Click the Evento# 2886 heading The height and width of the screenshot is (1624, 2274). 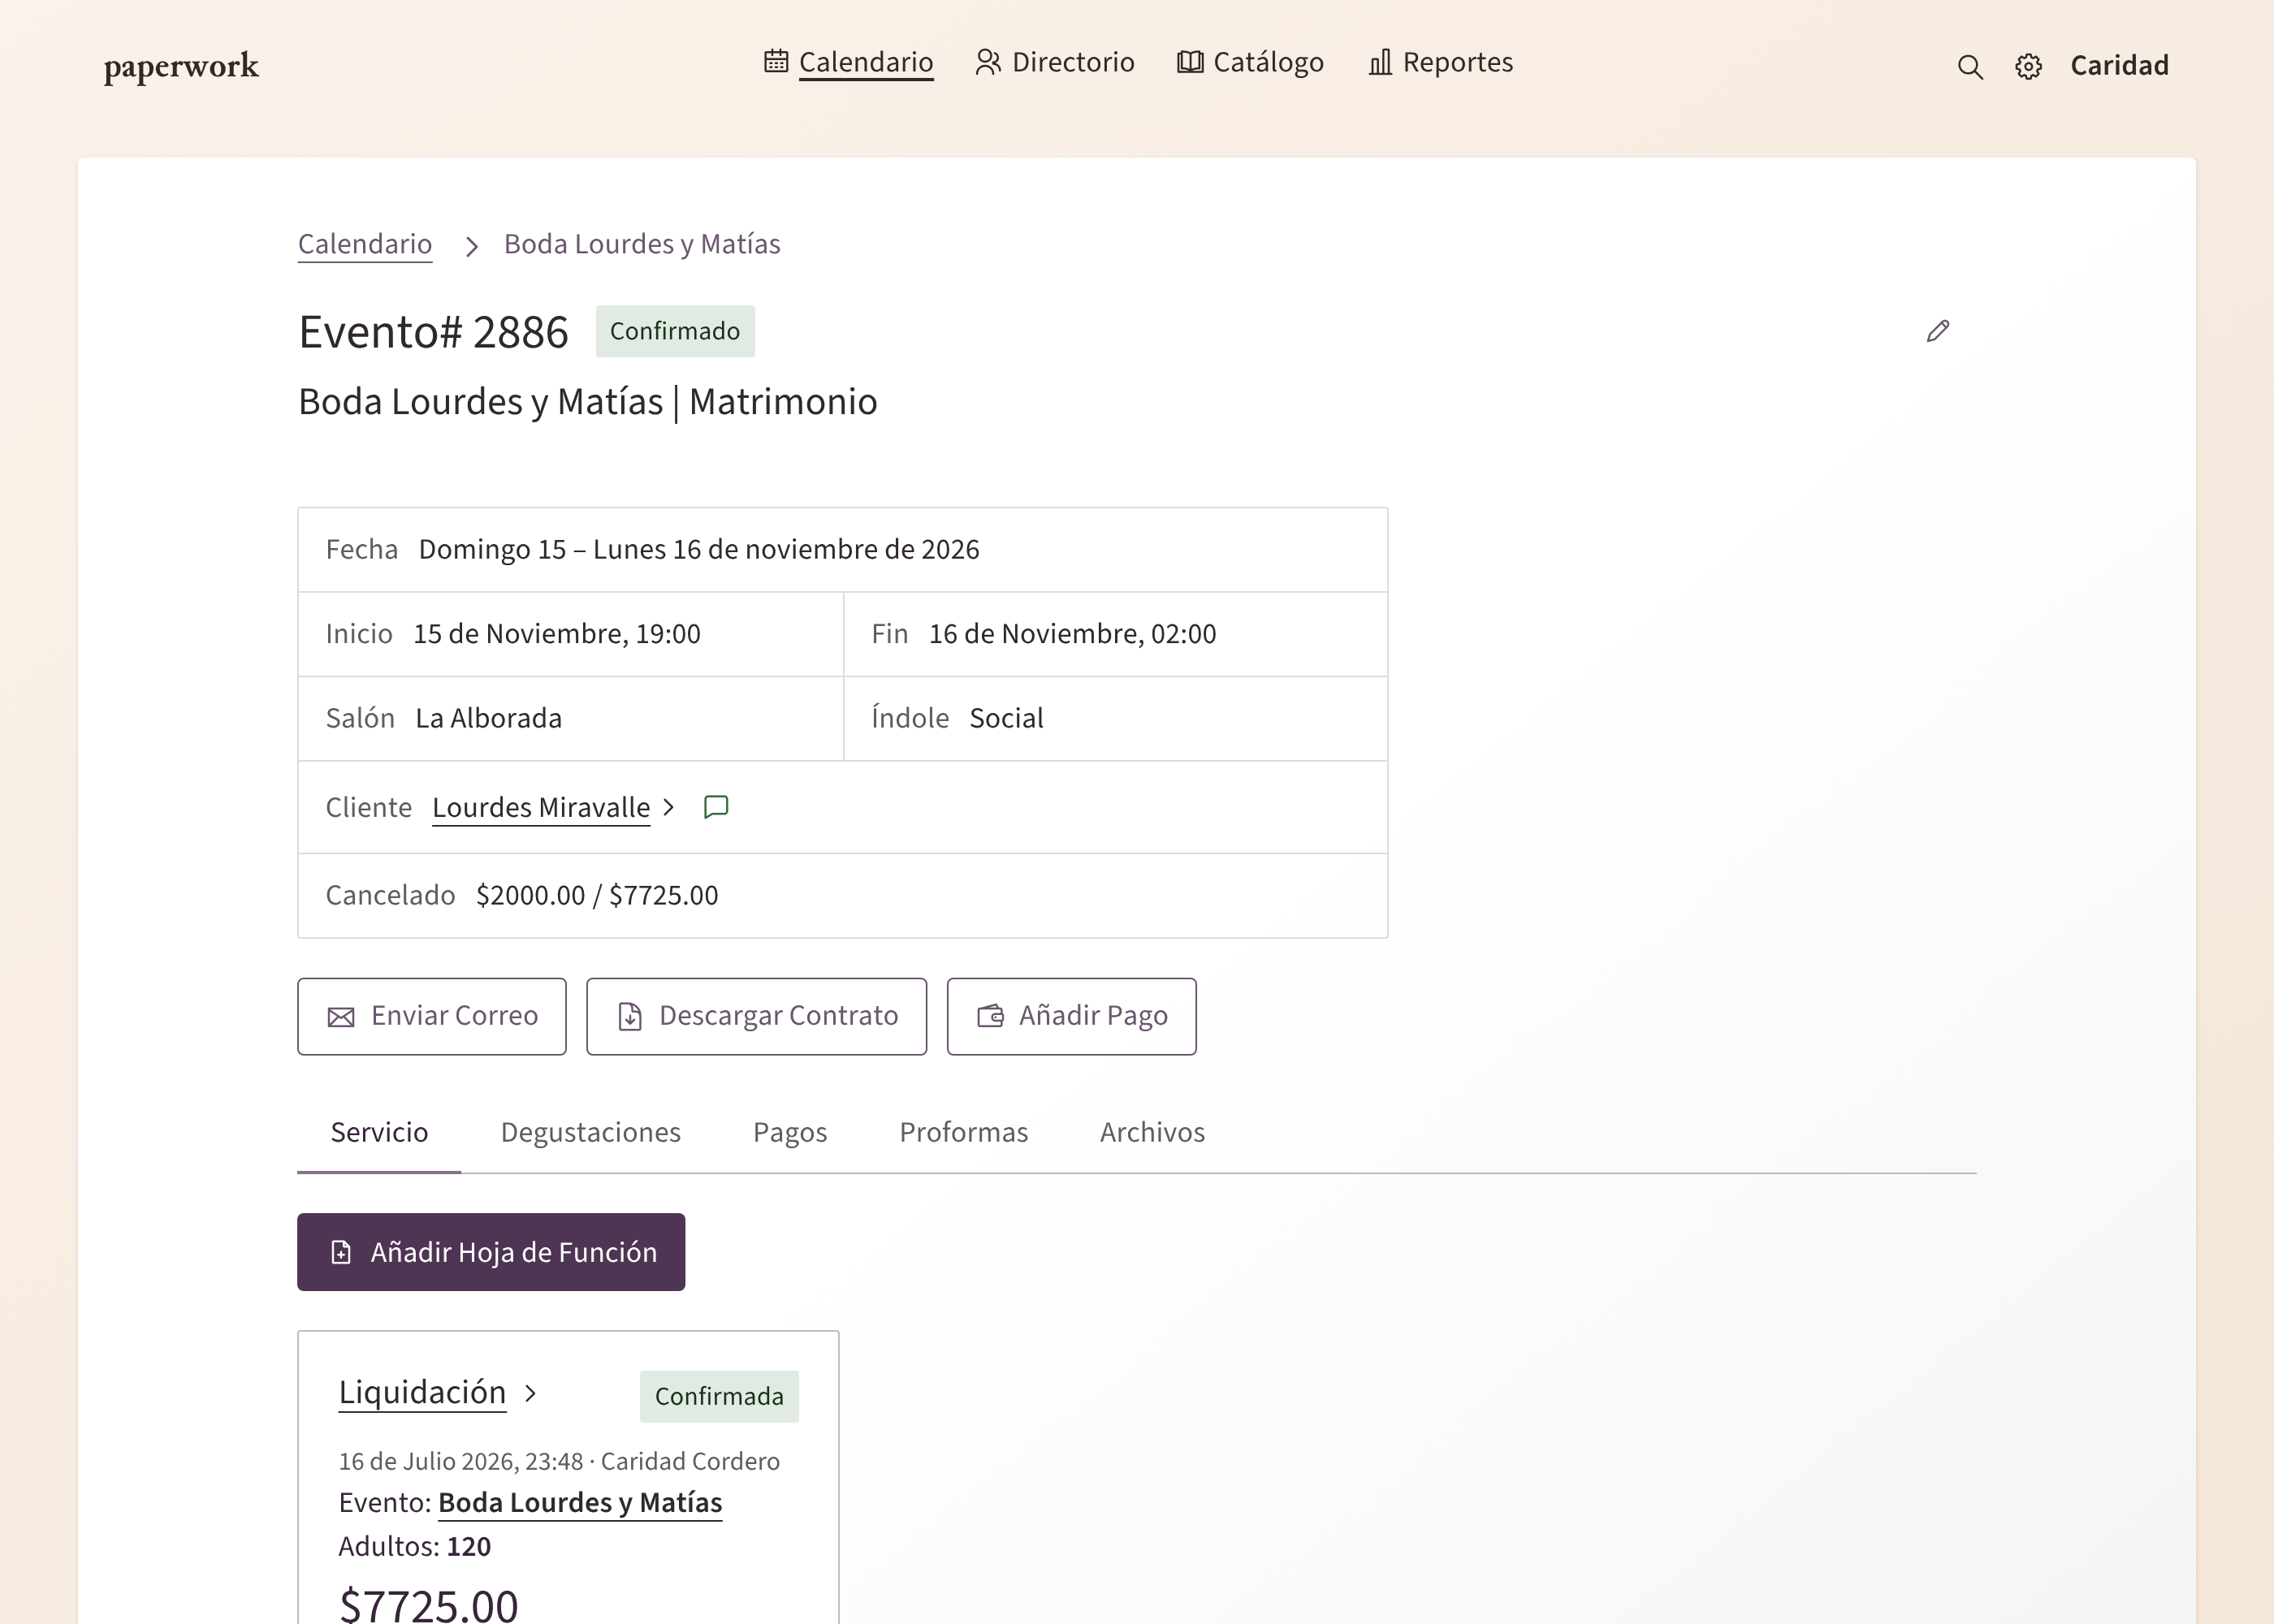pyautogui.click(x=433, y=332)
